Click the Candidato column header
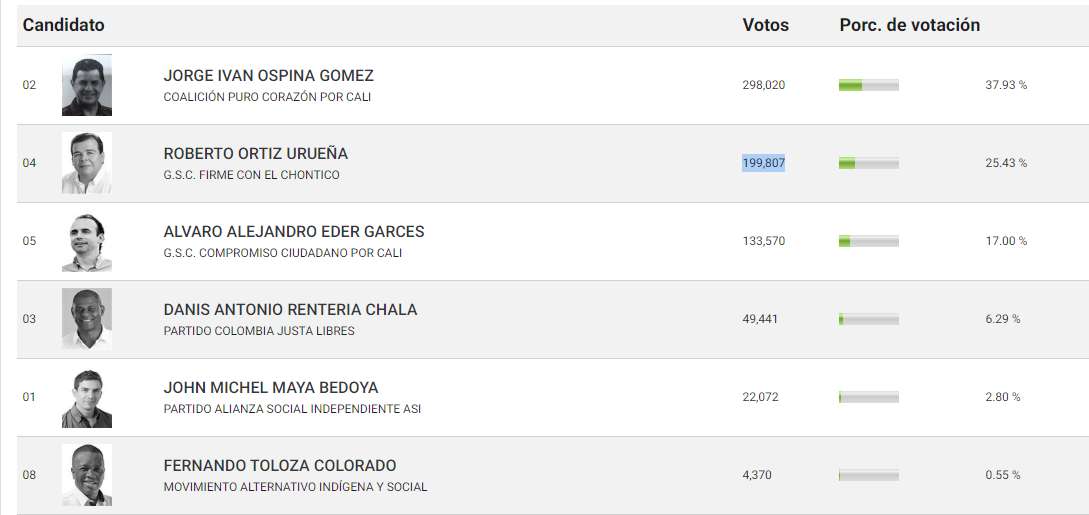This screenshot has width=1089, height=515. tap(64, 25)
